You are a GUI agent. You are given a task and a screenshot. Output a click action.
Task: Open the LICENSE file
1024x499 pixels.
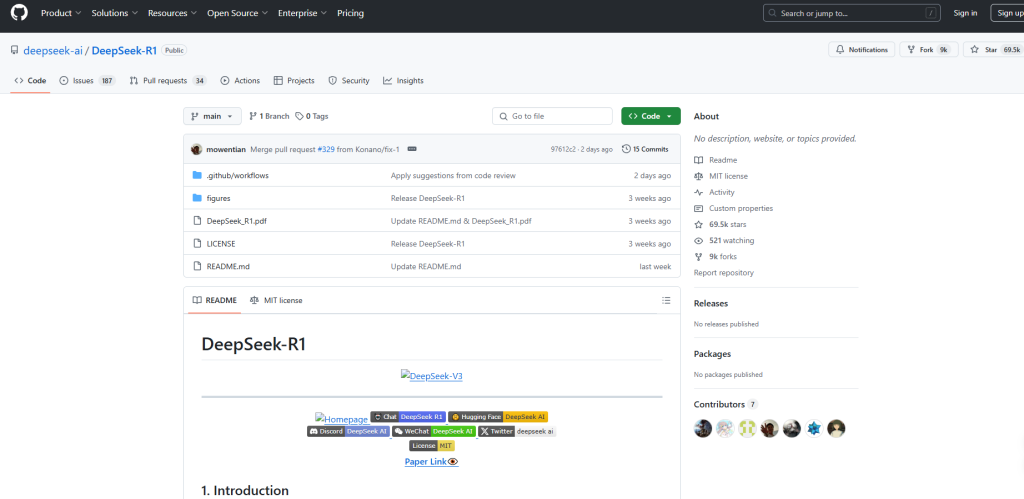pyautogui.click(x=221, y=244)
